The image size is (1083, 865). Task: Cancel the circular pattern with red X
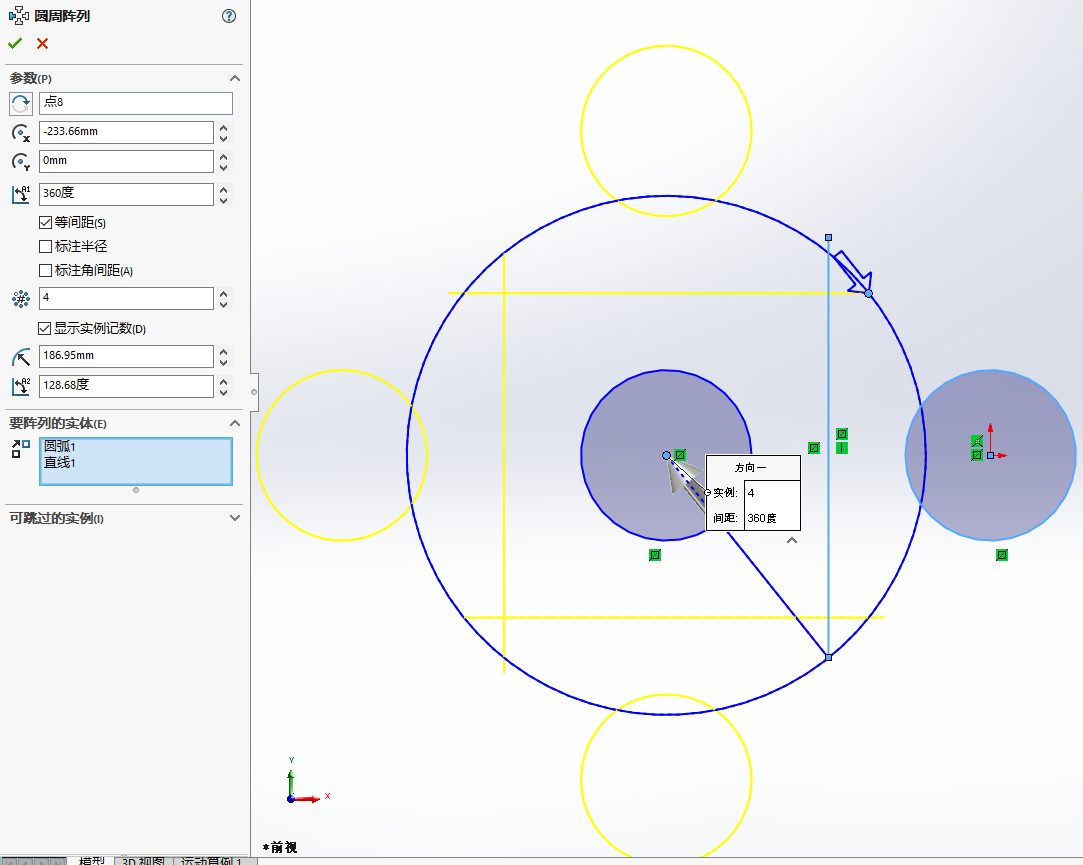coord(43,44)
